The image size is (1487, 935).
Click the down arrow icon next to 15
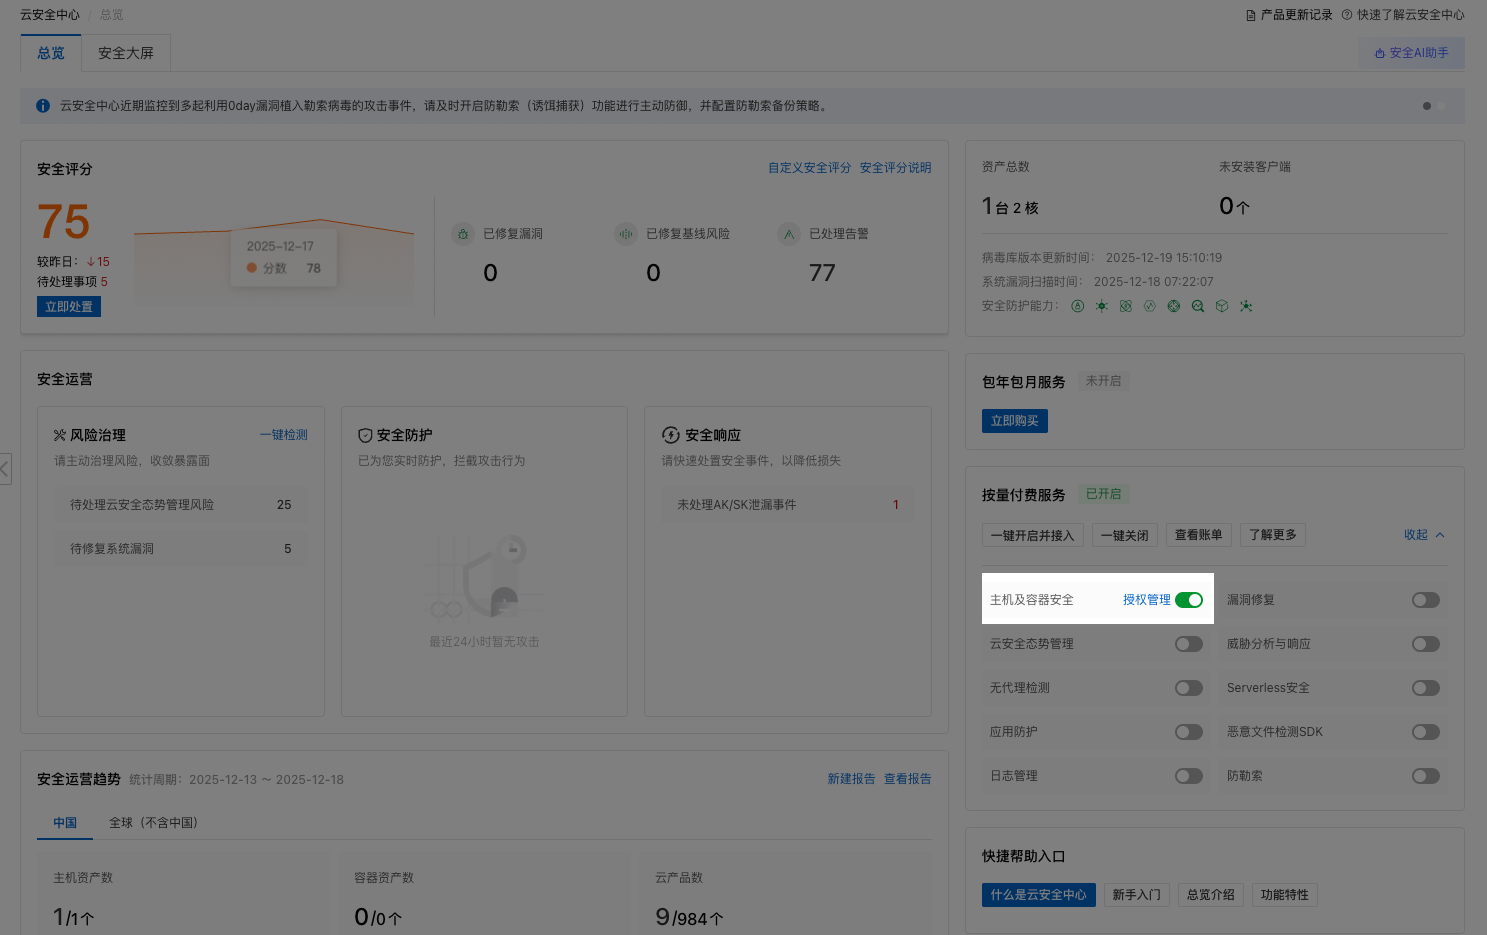(x=91, y=262)
